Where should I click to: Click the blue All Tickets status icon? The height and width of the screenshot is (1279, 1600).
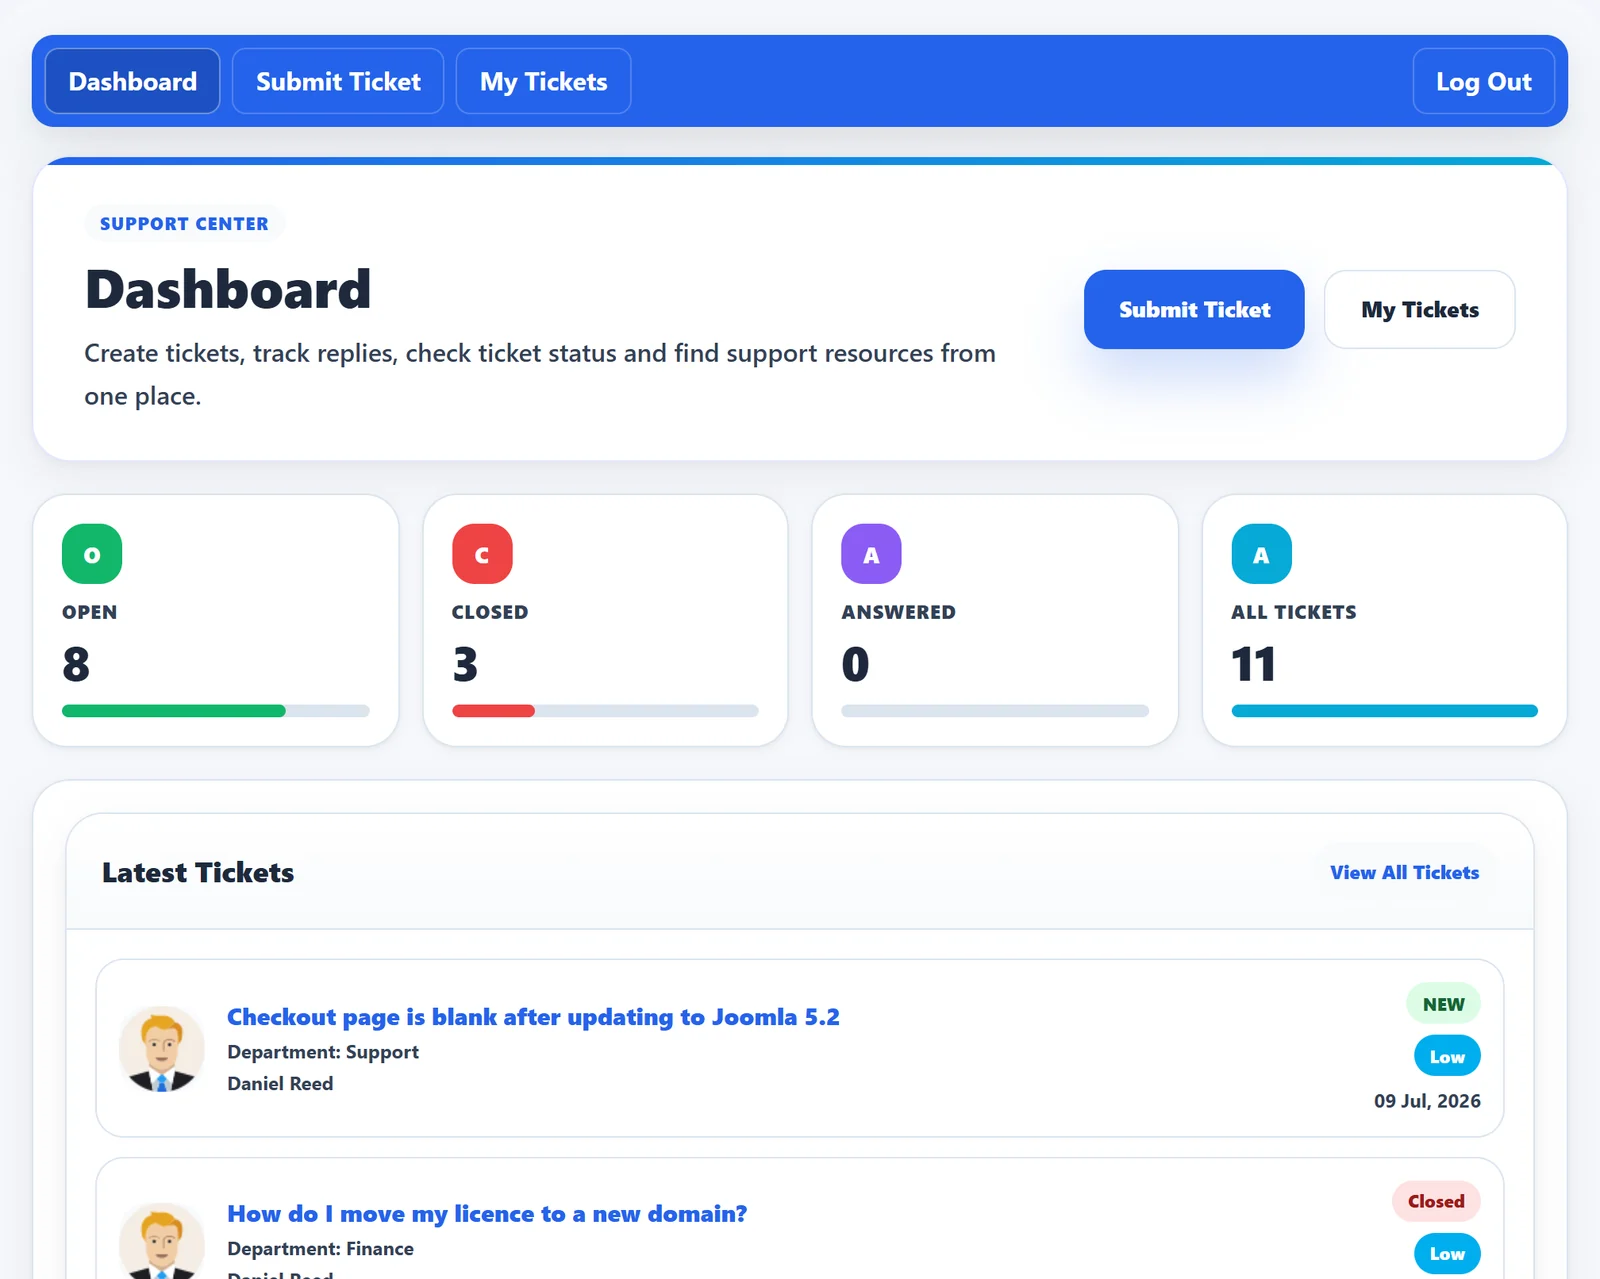point(1261,554)
